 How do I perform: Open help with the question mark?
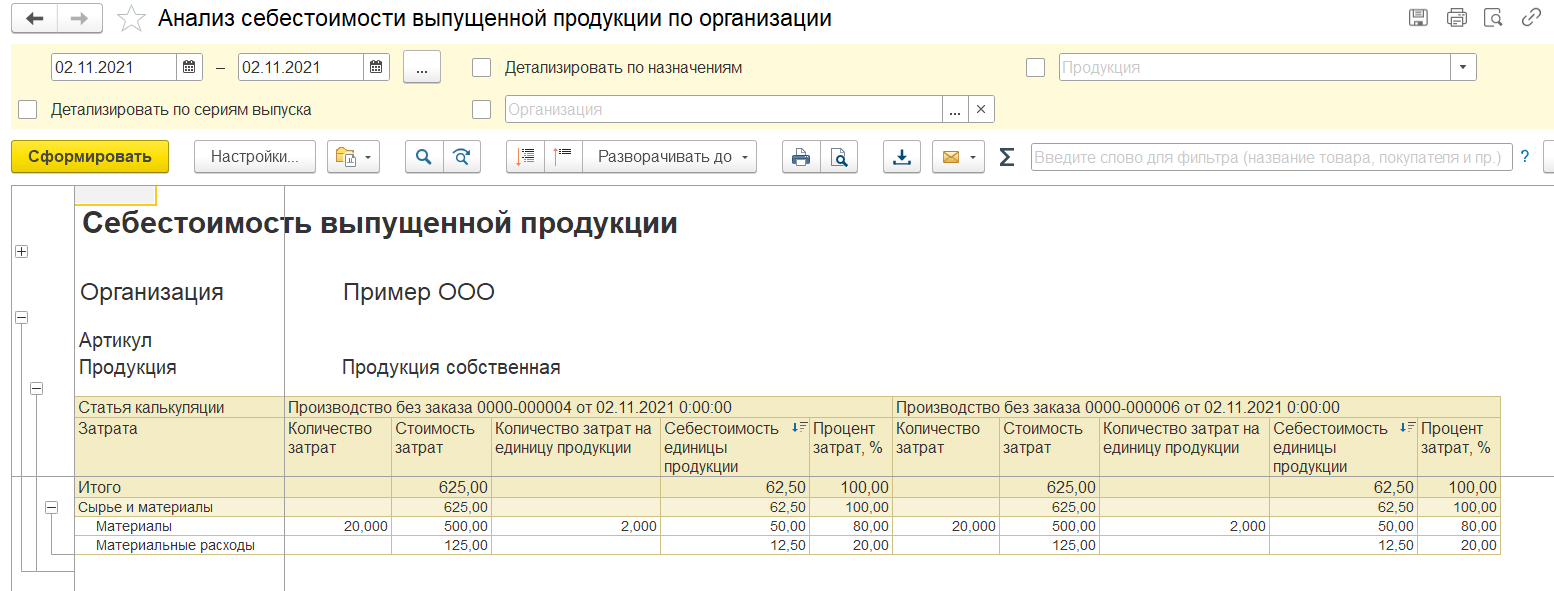click(1525, 157)
